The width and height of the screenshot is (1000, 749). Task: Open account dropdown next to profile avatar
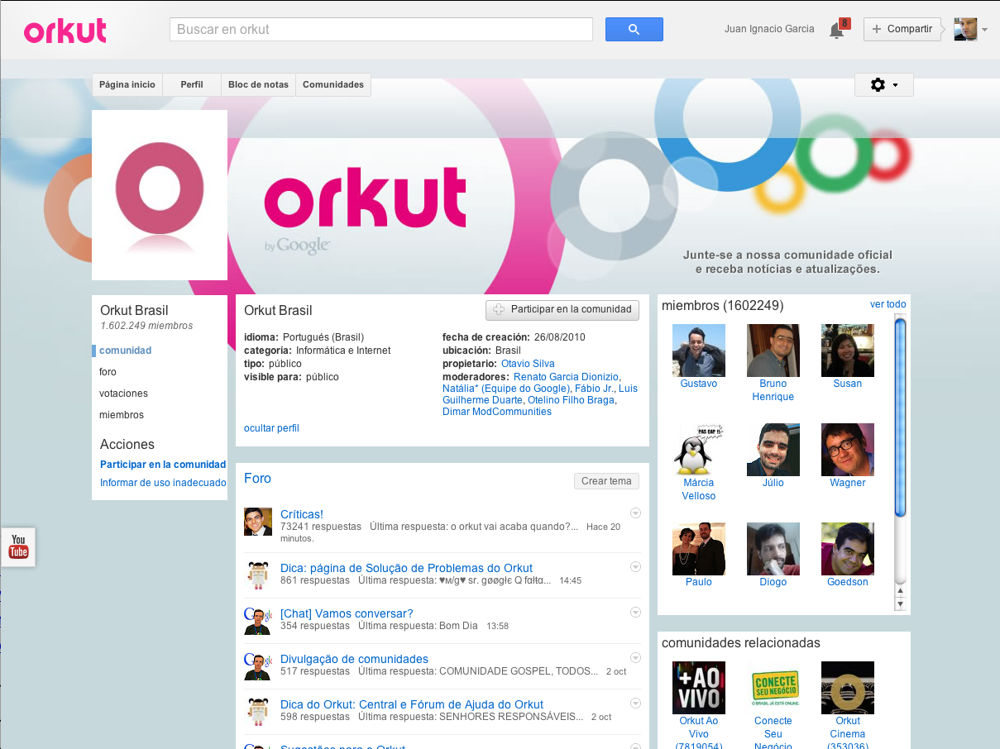tap(984, 30)
